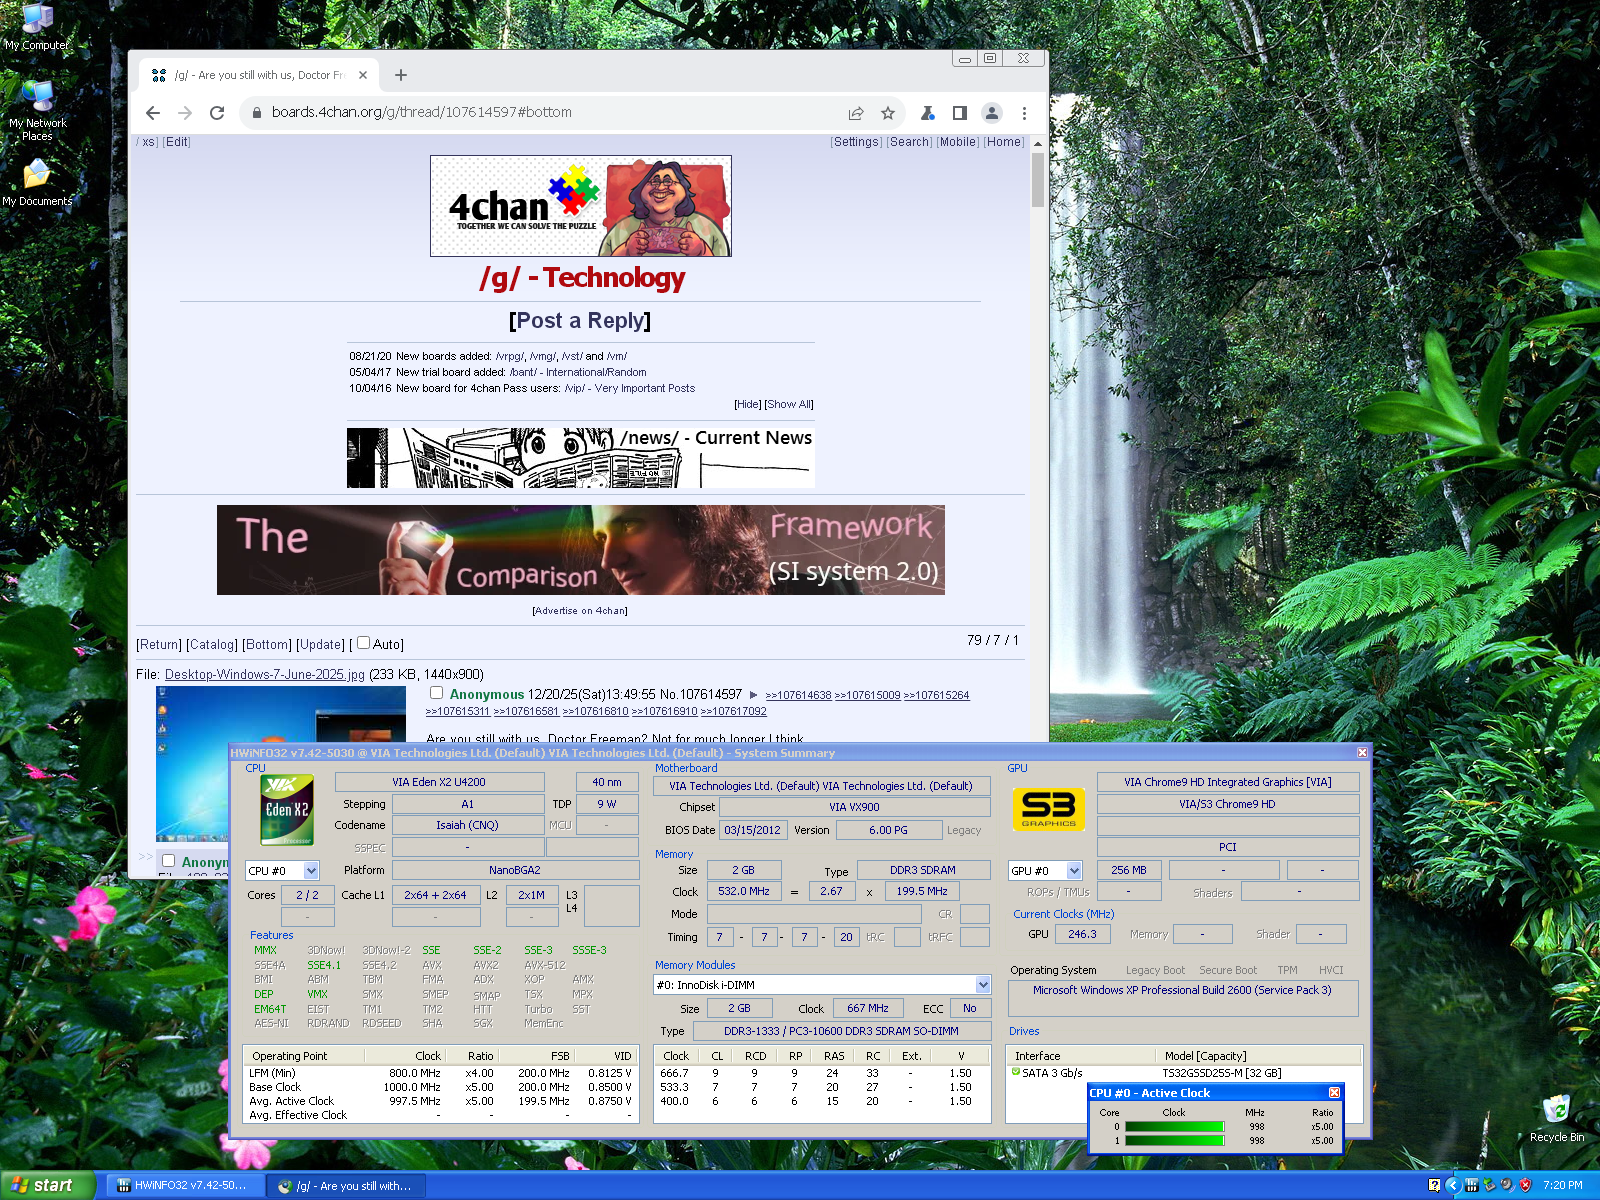This screenshot has width=1600, height=1200.
Task: Open Chrome's three-dot menu
Action: (x=1024, y=113)
